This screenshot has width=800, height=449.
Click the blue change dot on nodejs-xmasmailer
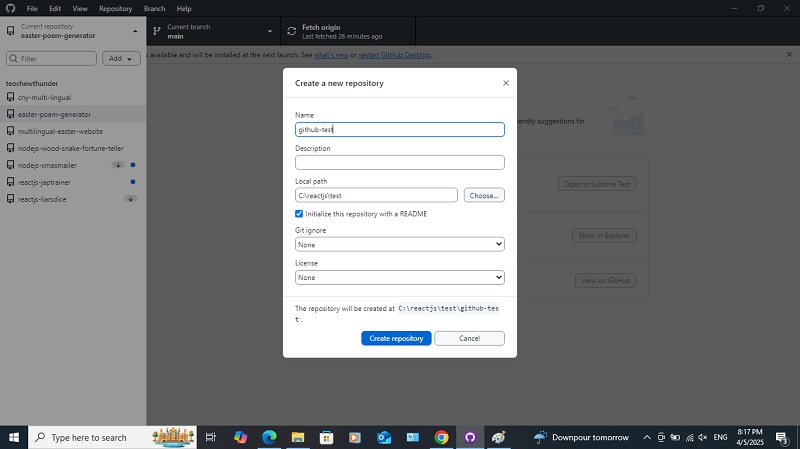pos(133,165)
